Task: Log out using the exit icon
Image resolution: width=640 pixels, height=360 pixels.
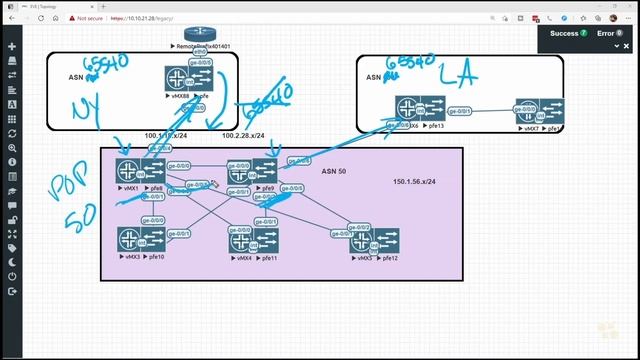Action: click(x=12, y=291)
